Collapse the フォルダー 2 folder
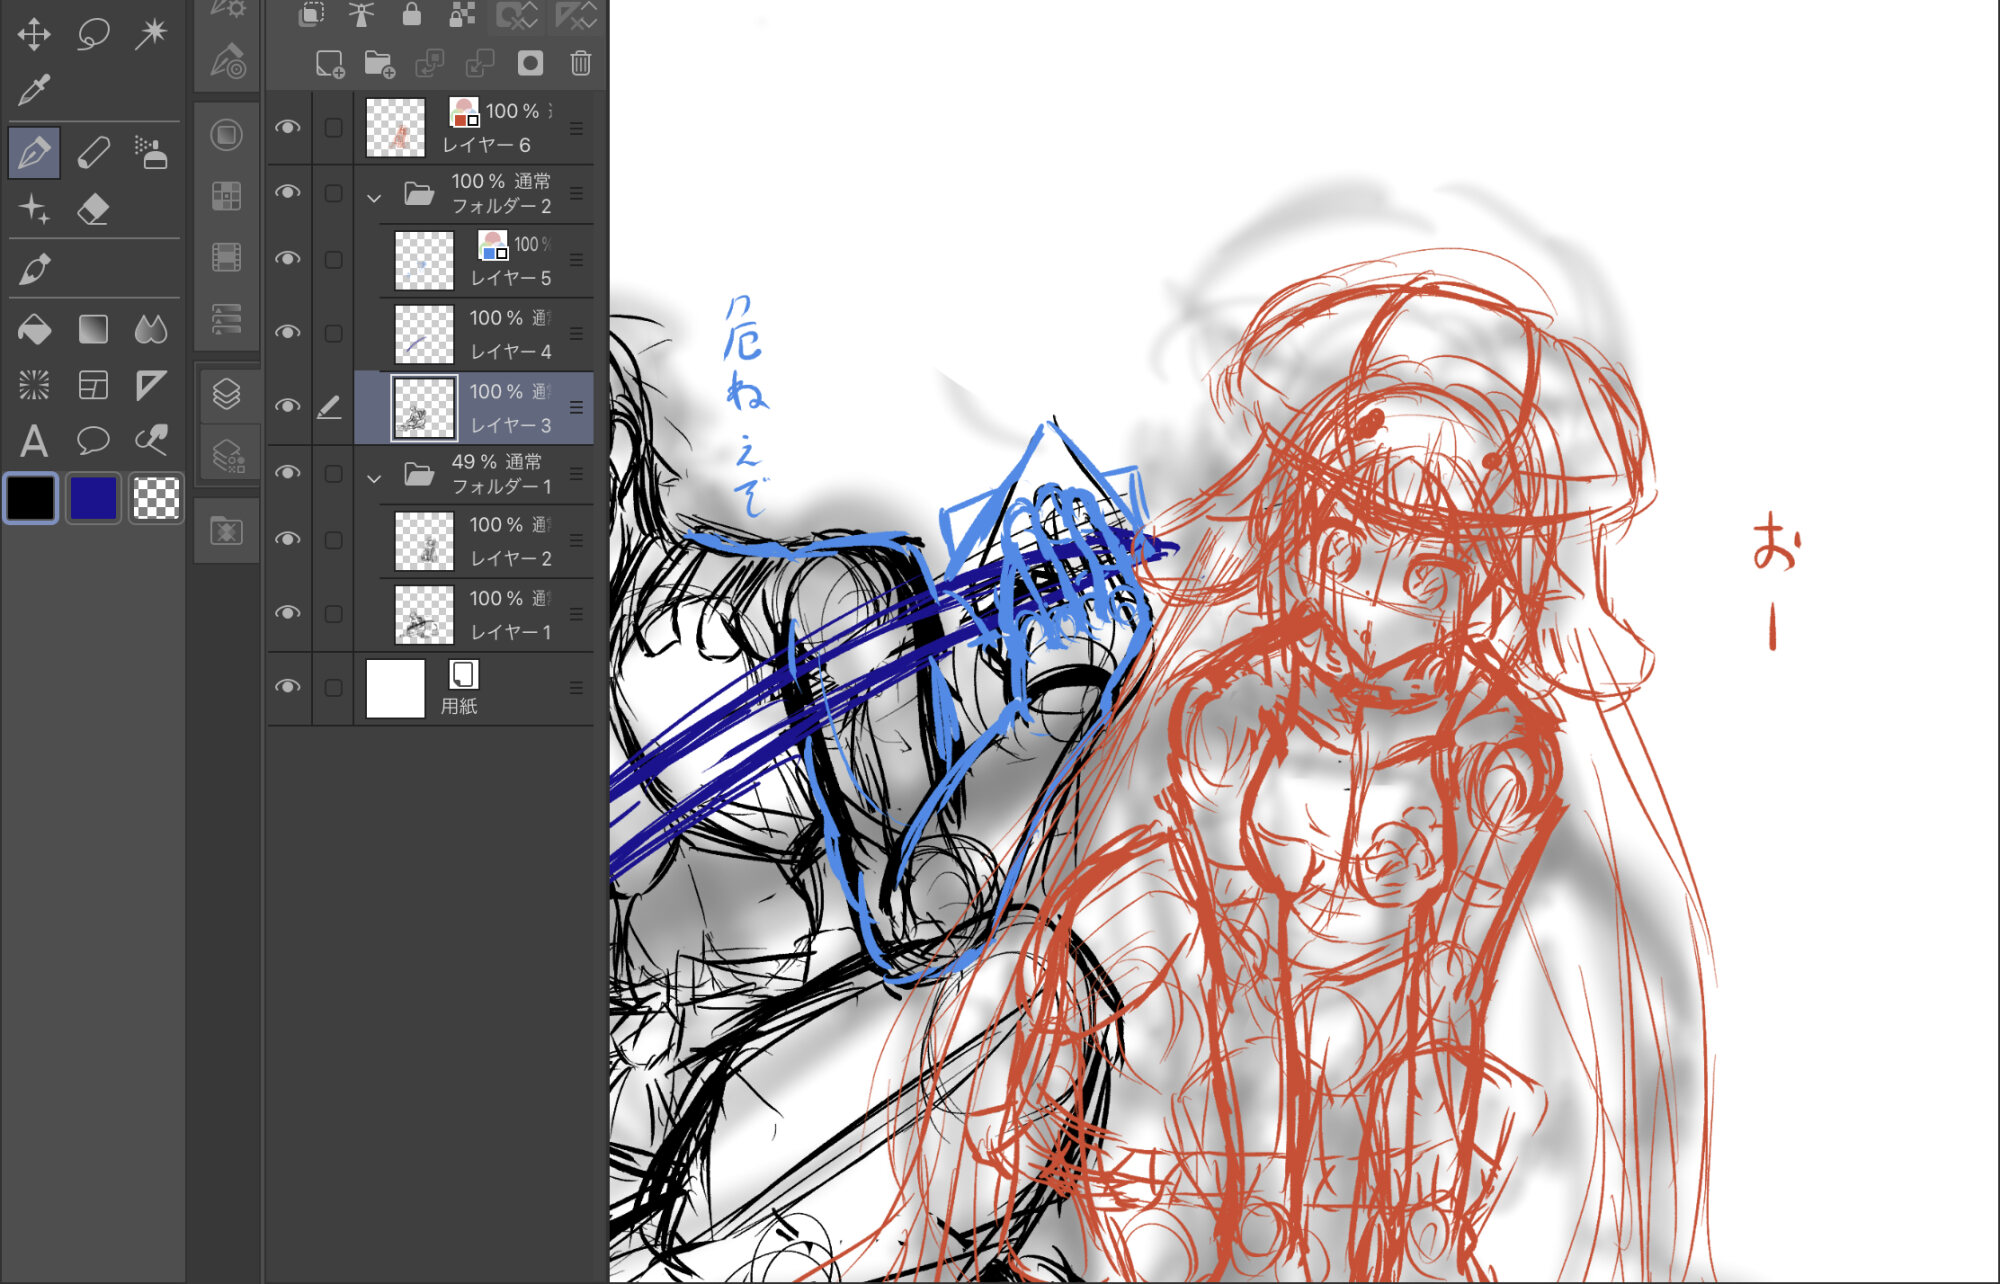Image resolution: width=2000 pixels, height=1284 pixels. 374,198
